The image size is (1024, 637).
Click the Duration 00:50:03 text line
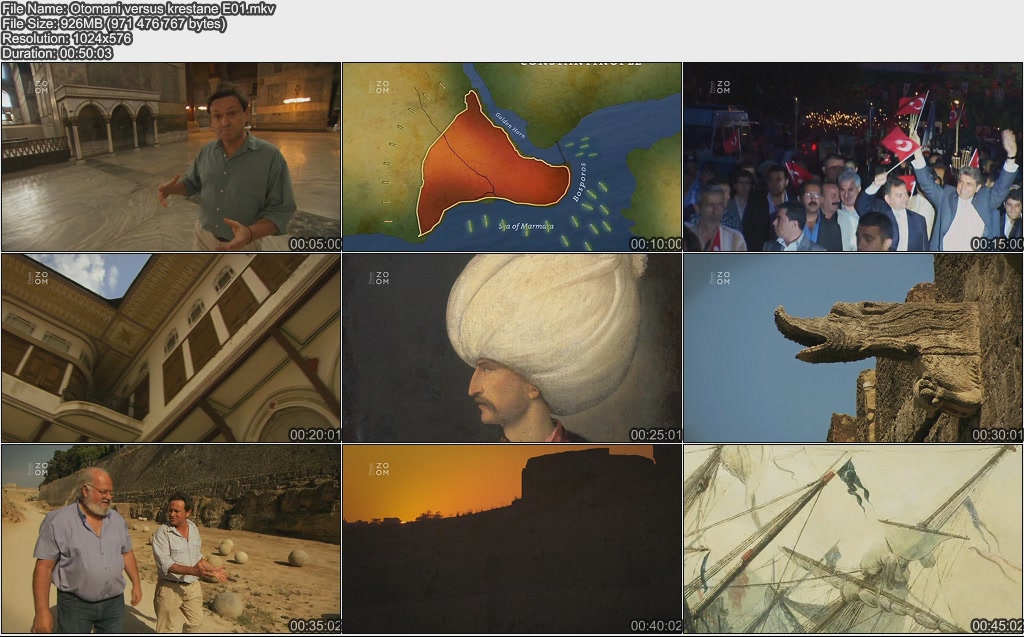(57, 53)
